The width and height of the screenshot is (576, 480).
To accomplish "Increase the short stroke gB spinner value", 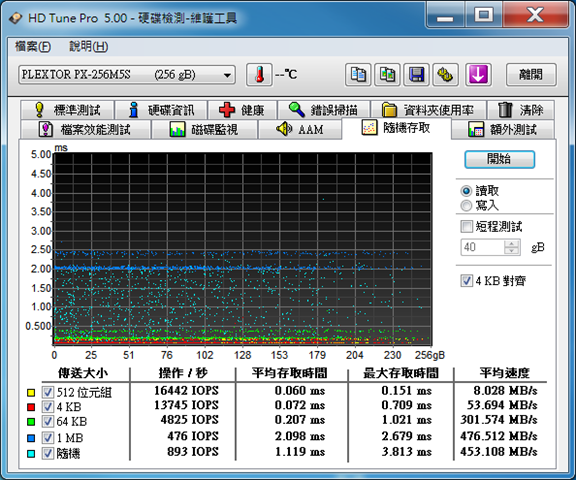I will [511, 243].
